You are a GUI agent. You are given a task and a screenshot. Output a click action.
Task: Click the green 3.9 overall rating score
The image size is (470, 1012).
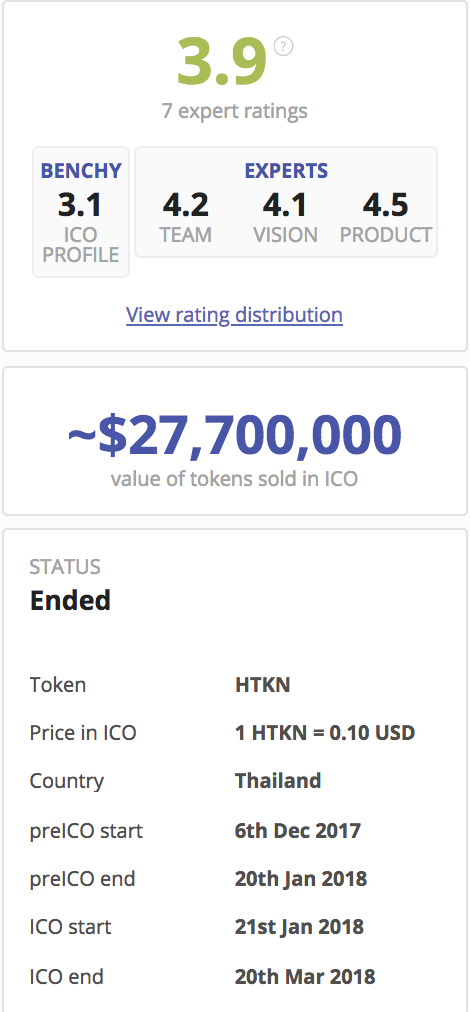pos(221,62)
